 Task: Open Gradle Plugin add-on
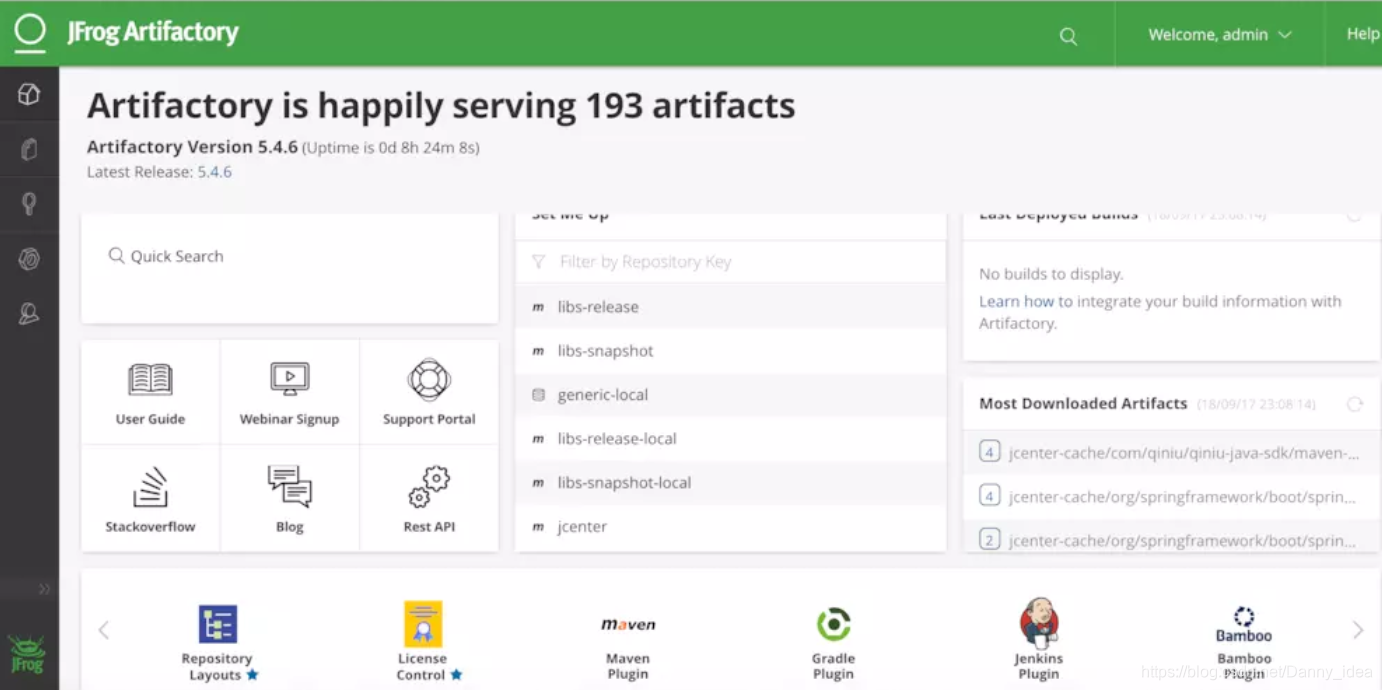[x=833, y=642]
